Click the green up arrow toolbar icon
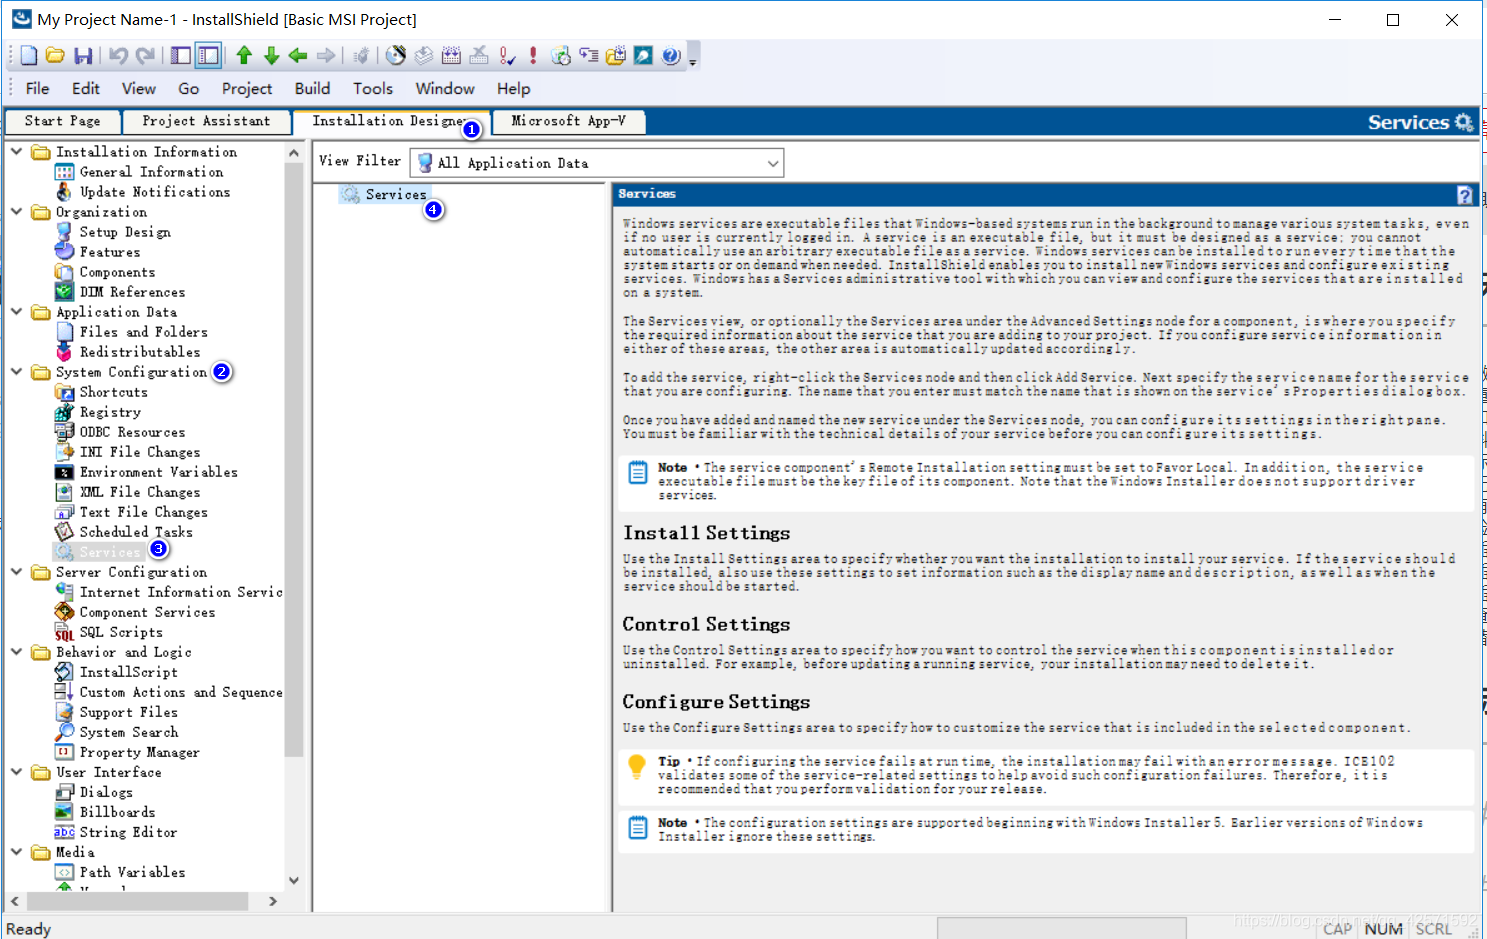This screenshot has width=1487, height=939. coord(244,56)
